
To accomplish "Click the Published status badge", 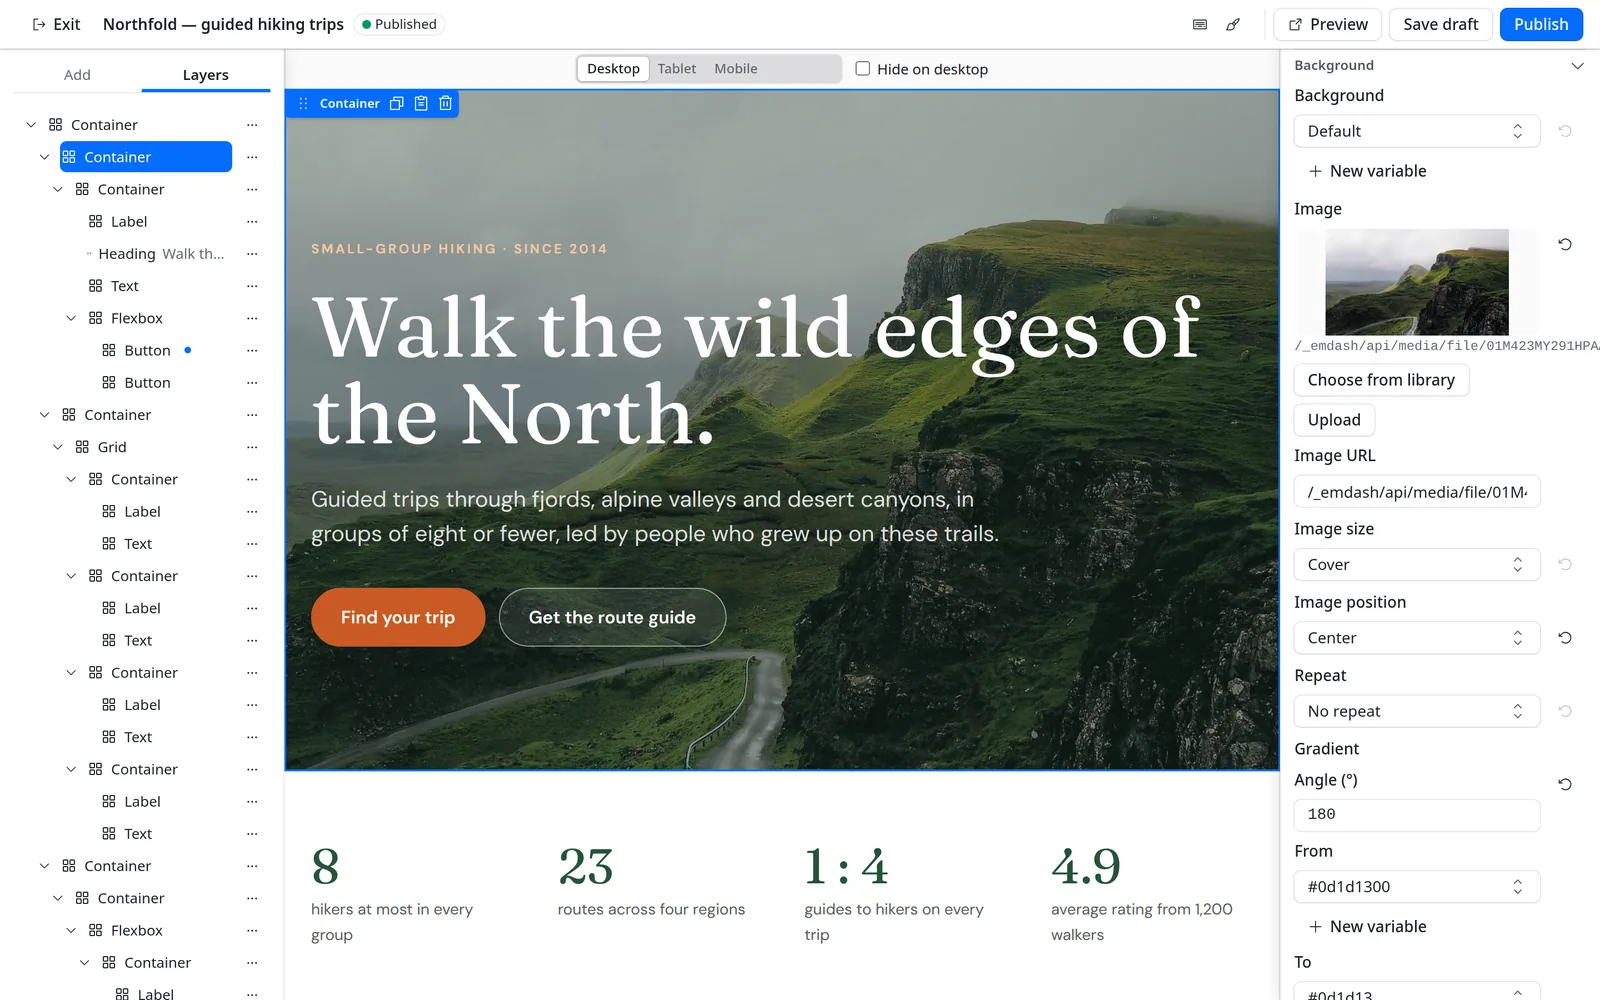I will tap(399, 24).
